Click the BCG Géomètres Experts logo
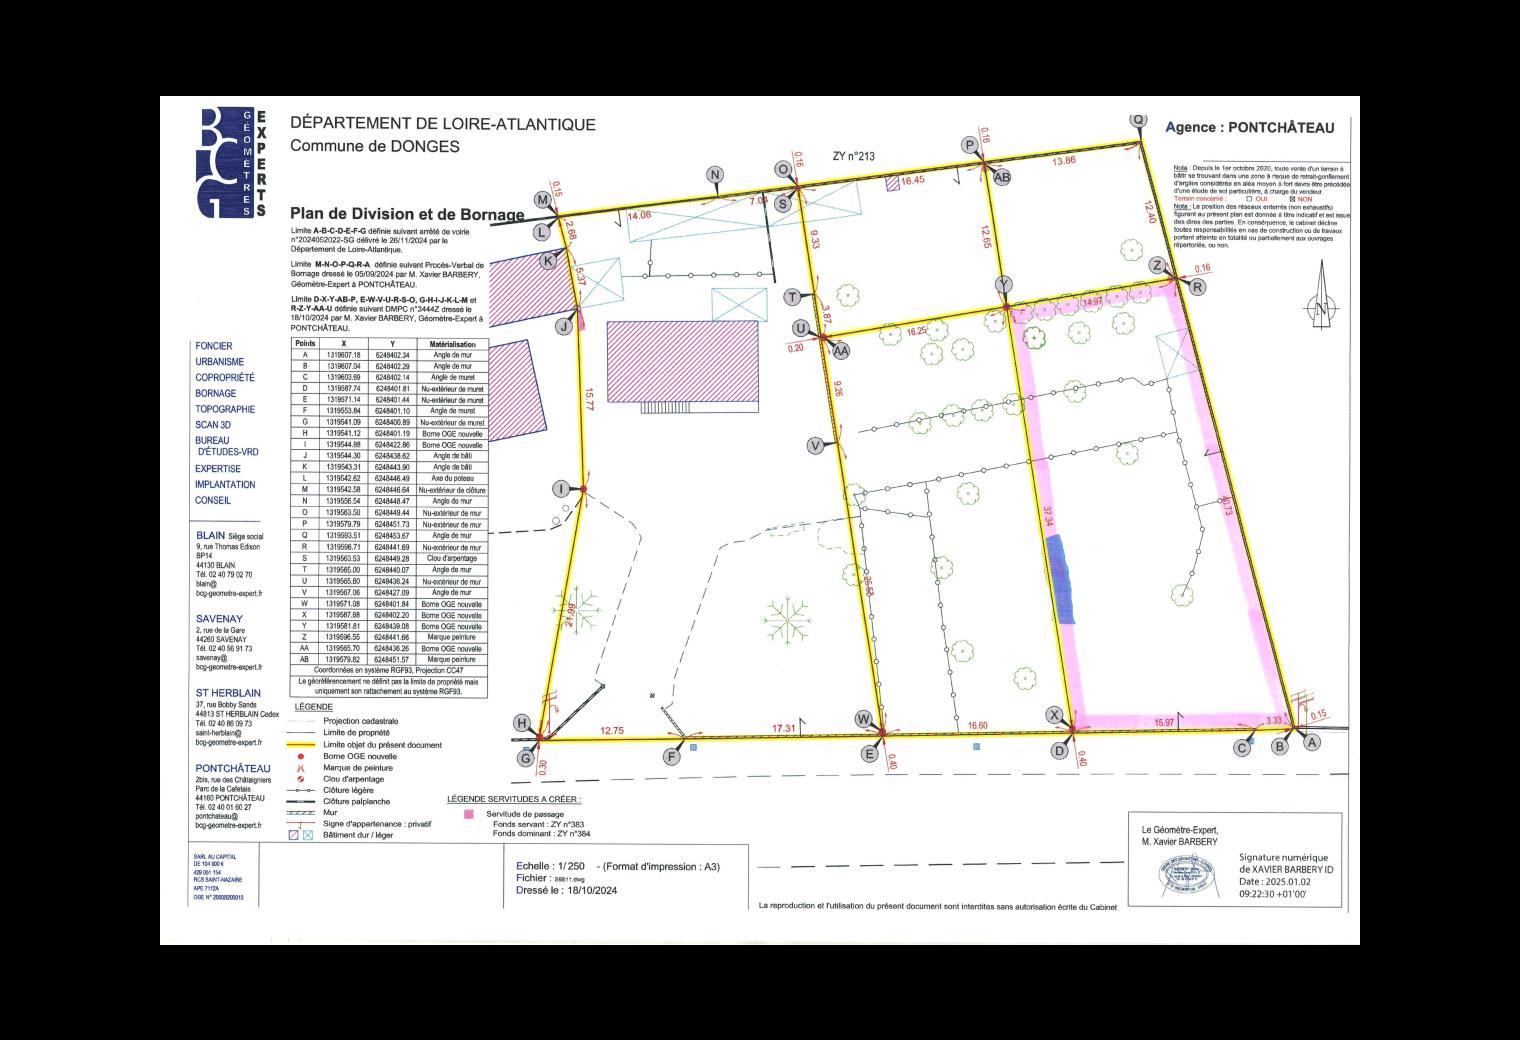 232,163
